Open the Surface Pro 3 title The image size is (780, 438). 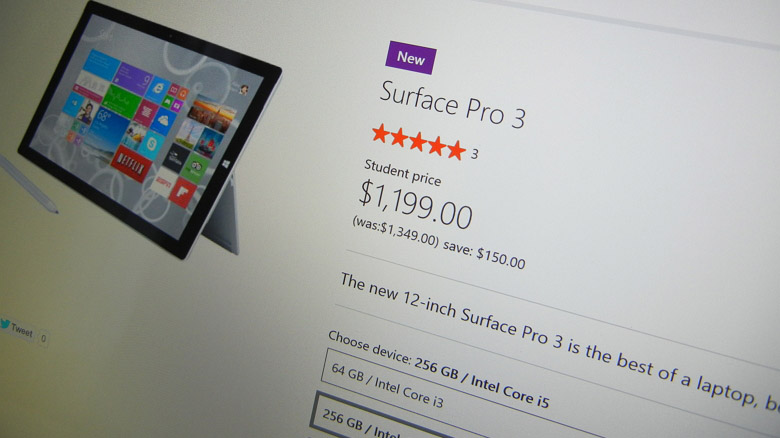[x=452, y=106]
